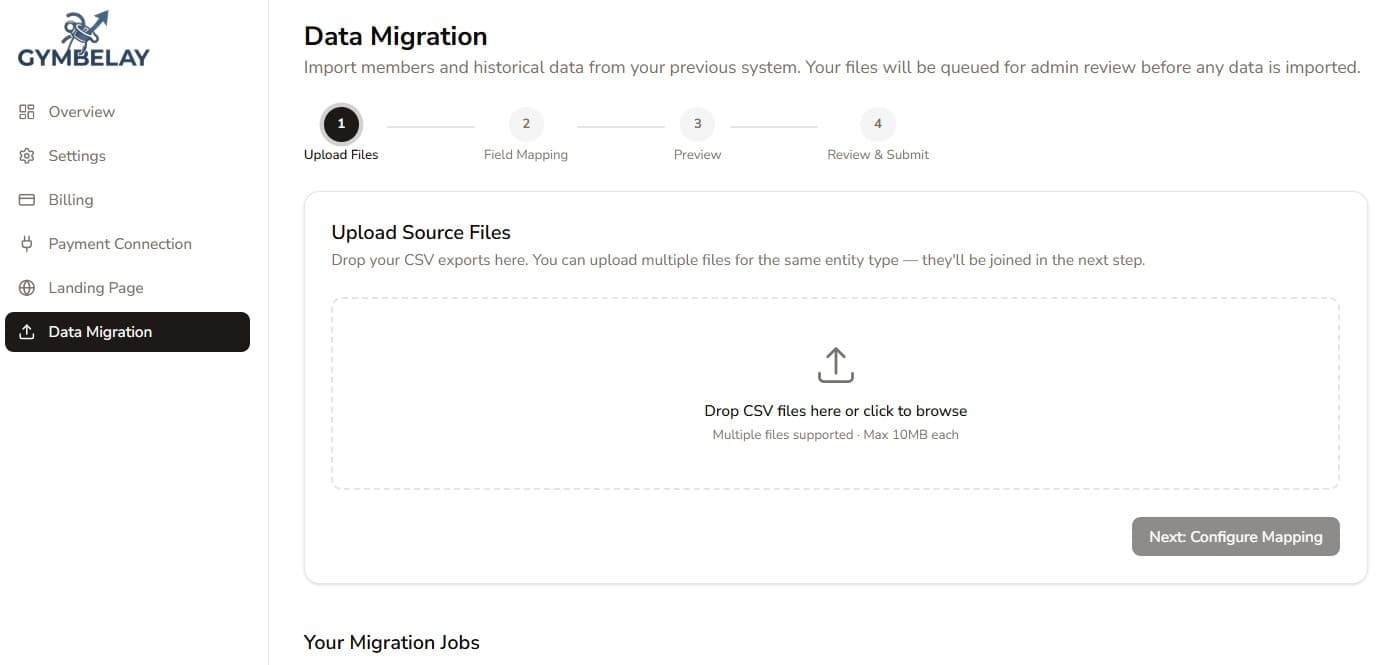
Task: Open the Overview page
Action: point(127,112)
